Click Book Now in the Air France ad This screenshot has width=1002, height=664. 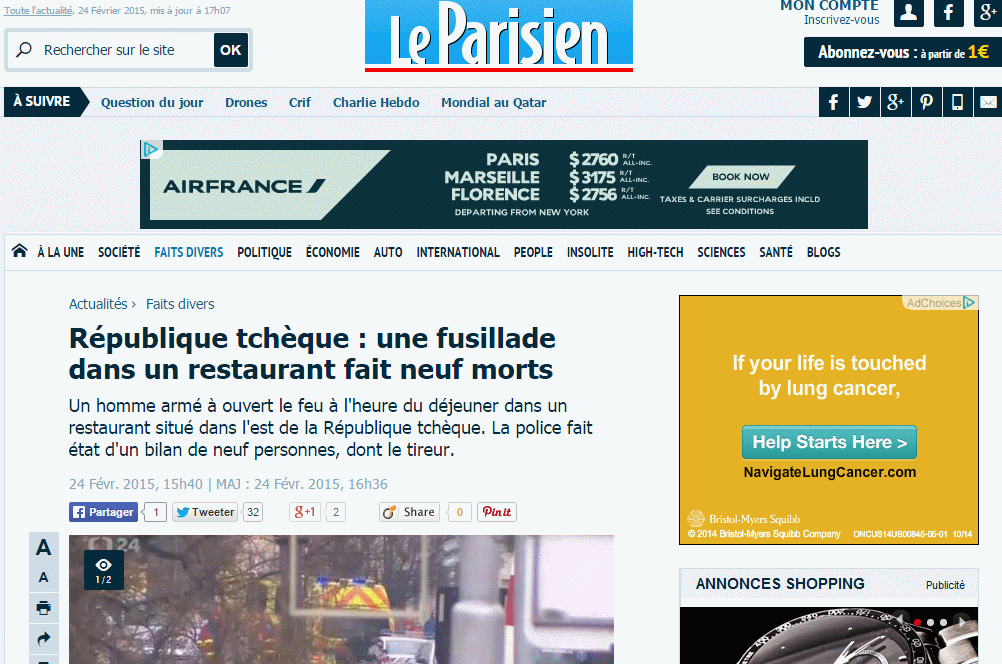click(x=741, y=177)
